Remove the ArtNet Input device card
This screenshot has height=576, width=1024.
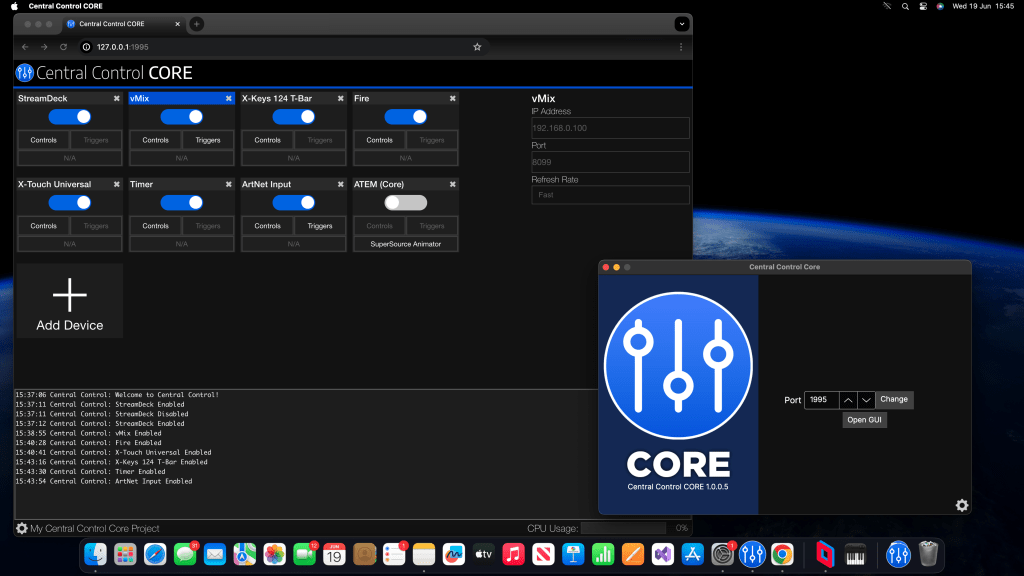click(341, 185)
